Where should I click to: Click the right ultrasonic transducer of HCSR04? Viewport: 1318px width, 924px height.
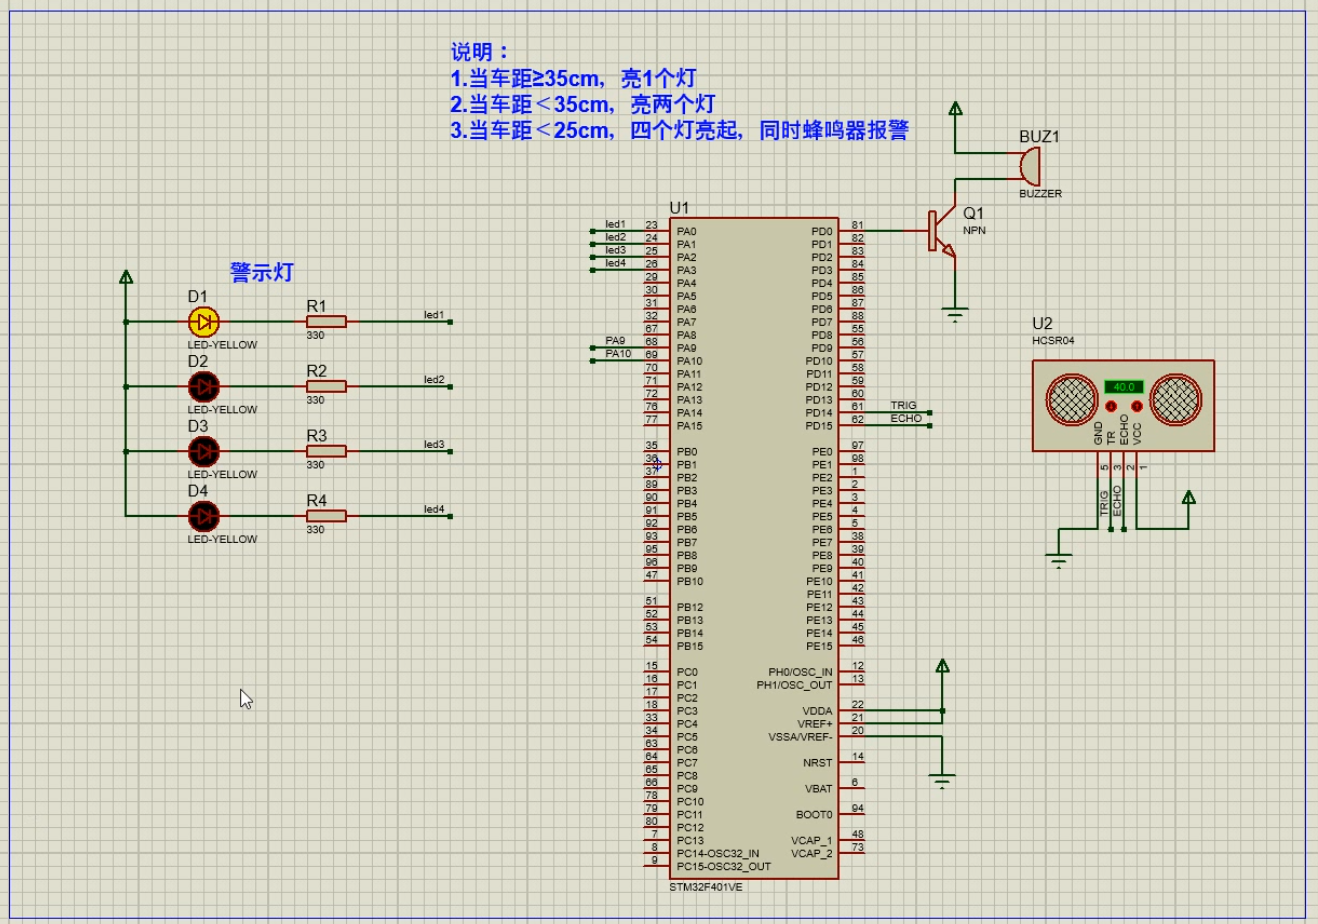[1176, 399]
